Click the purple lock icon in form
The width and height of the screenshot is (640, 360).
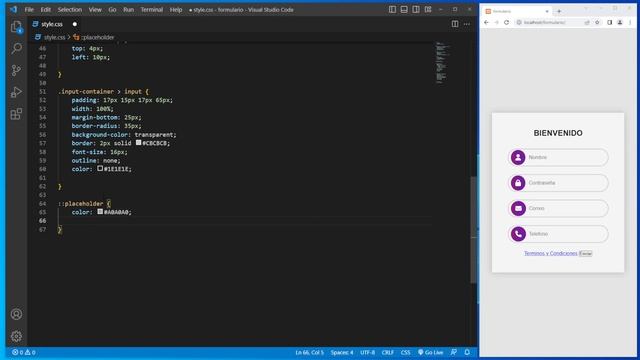click(518, 183)
